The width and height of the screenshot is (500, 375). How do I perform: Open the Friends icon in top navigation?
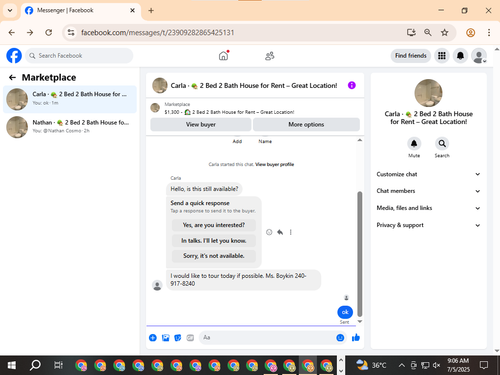coord(269,56)
